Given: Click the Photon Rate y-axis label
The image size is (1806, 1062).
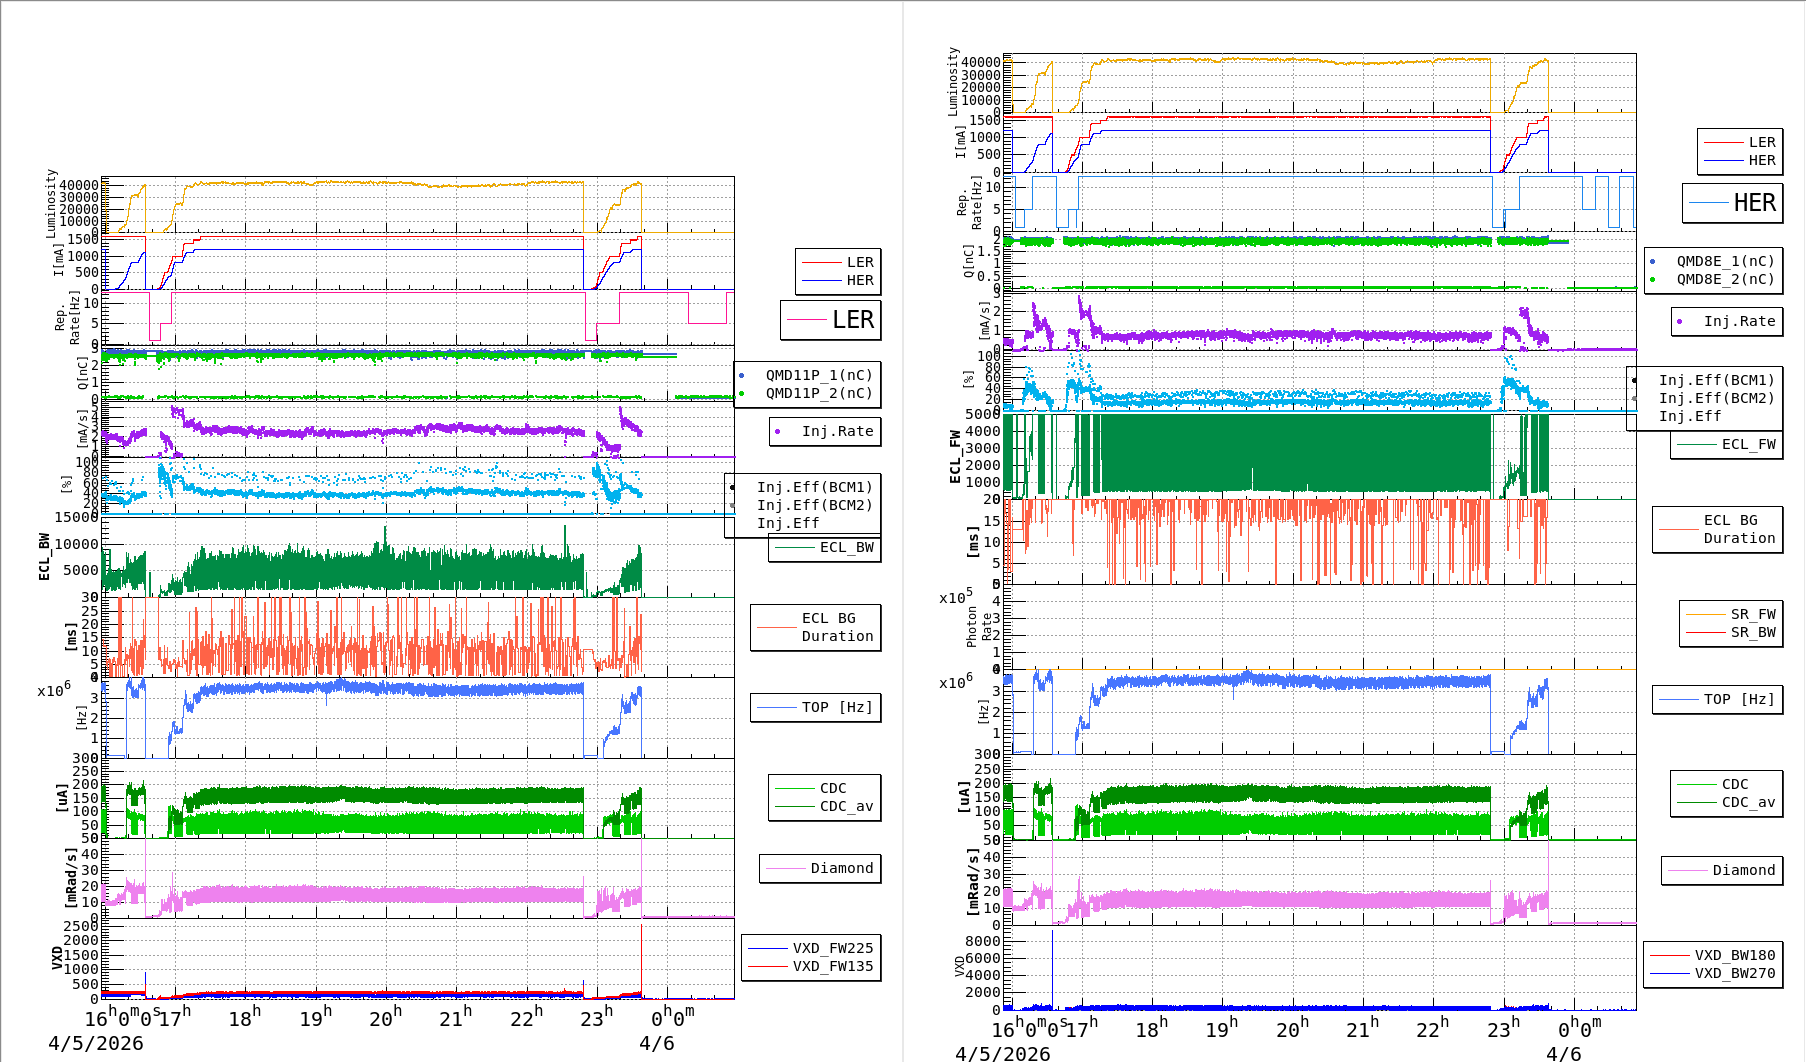Looking at the screenshot, I should point(979,626).
